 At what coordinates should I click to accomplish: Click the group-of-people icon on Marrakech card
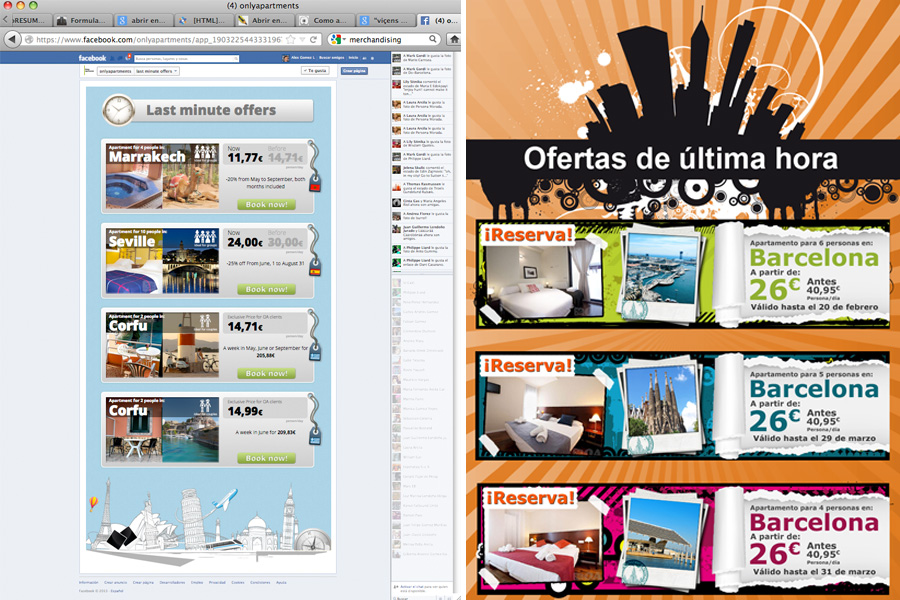click(x=205, y=153)
